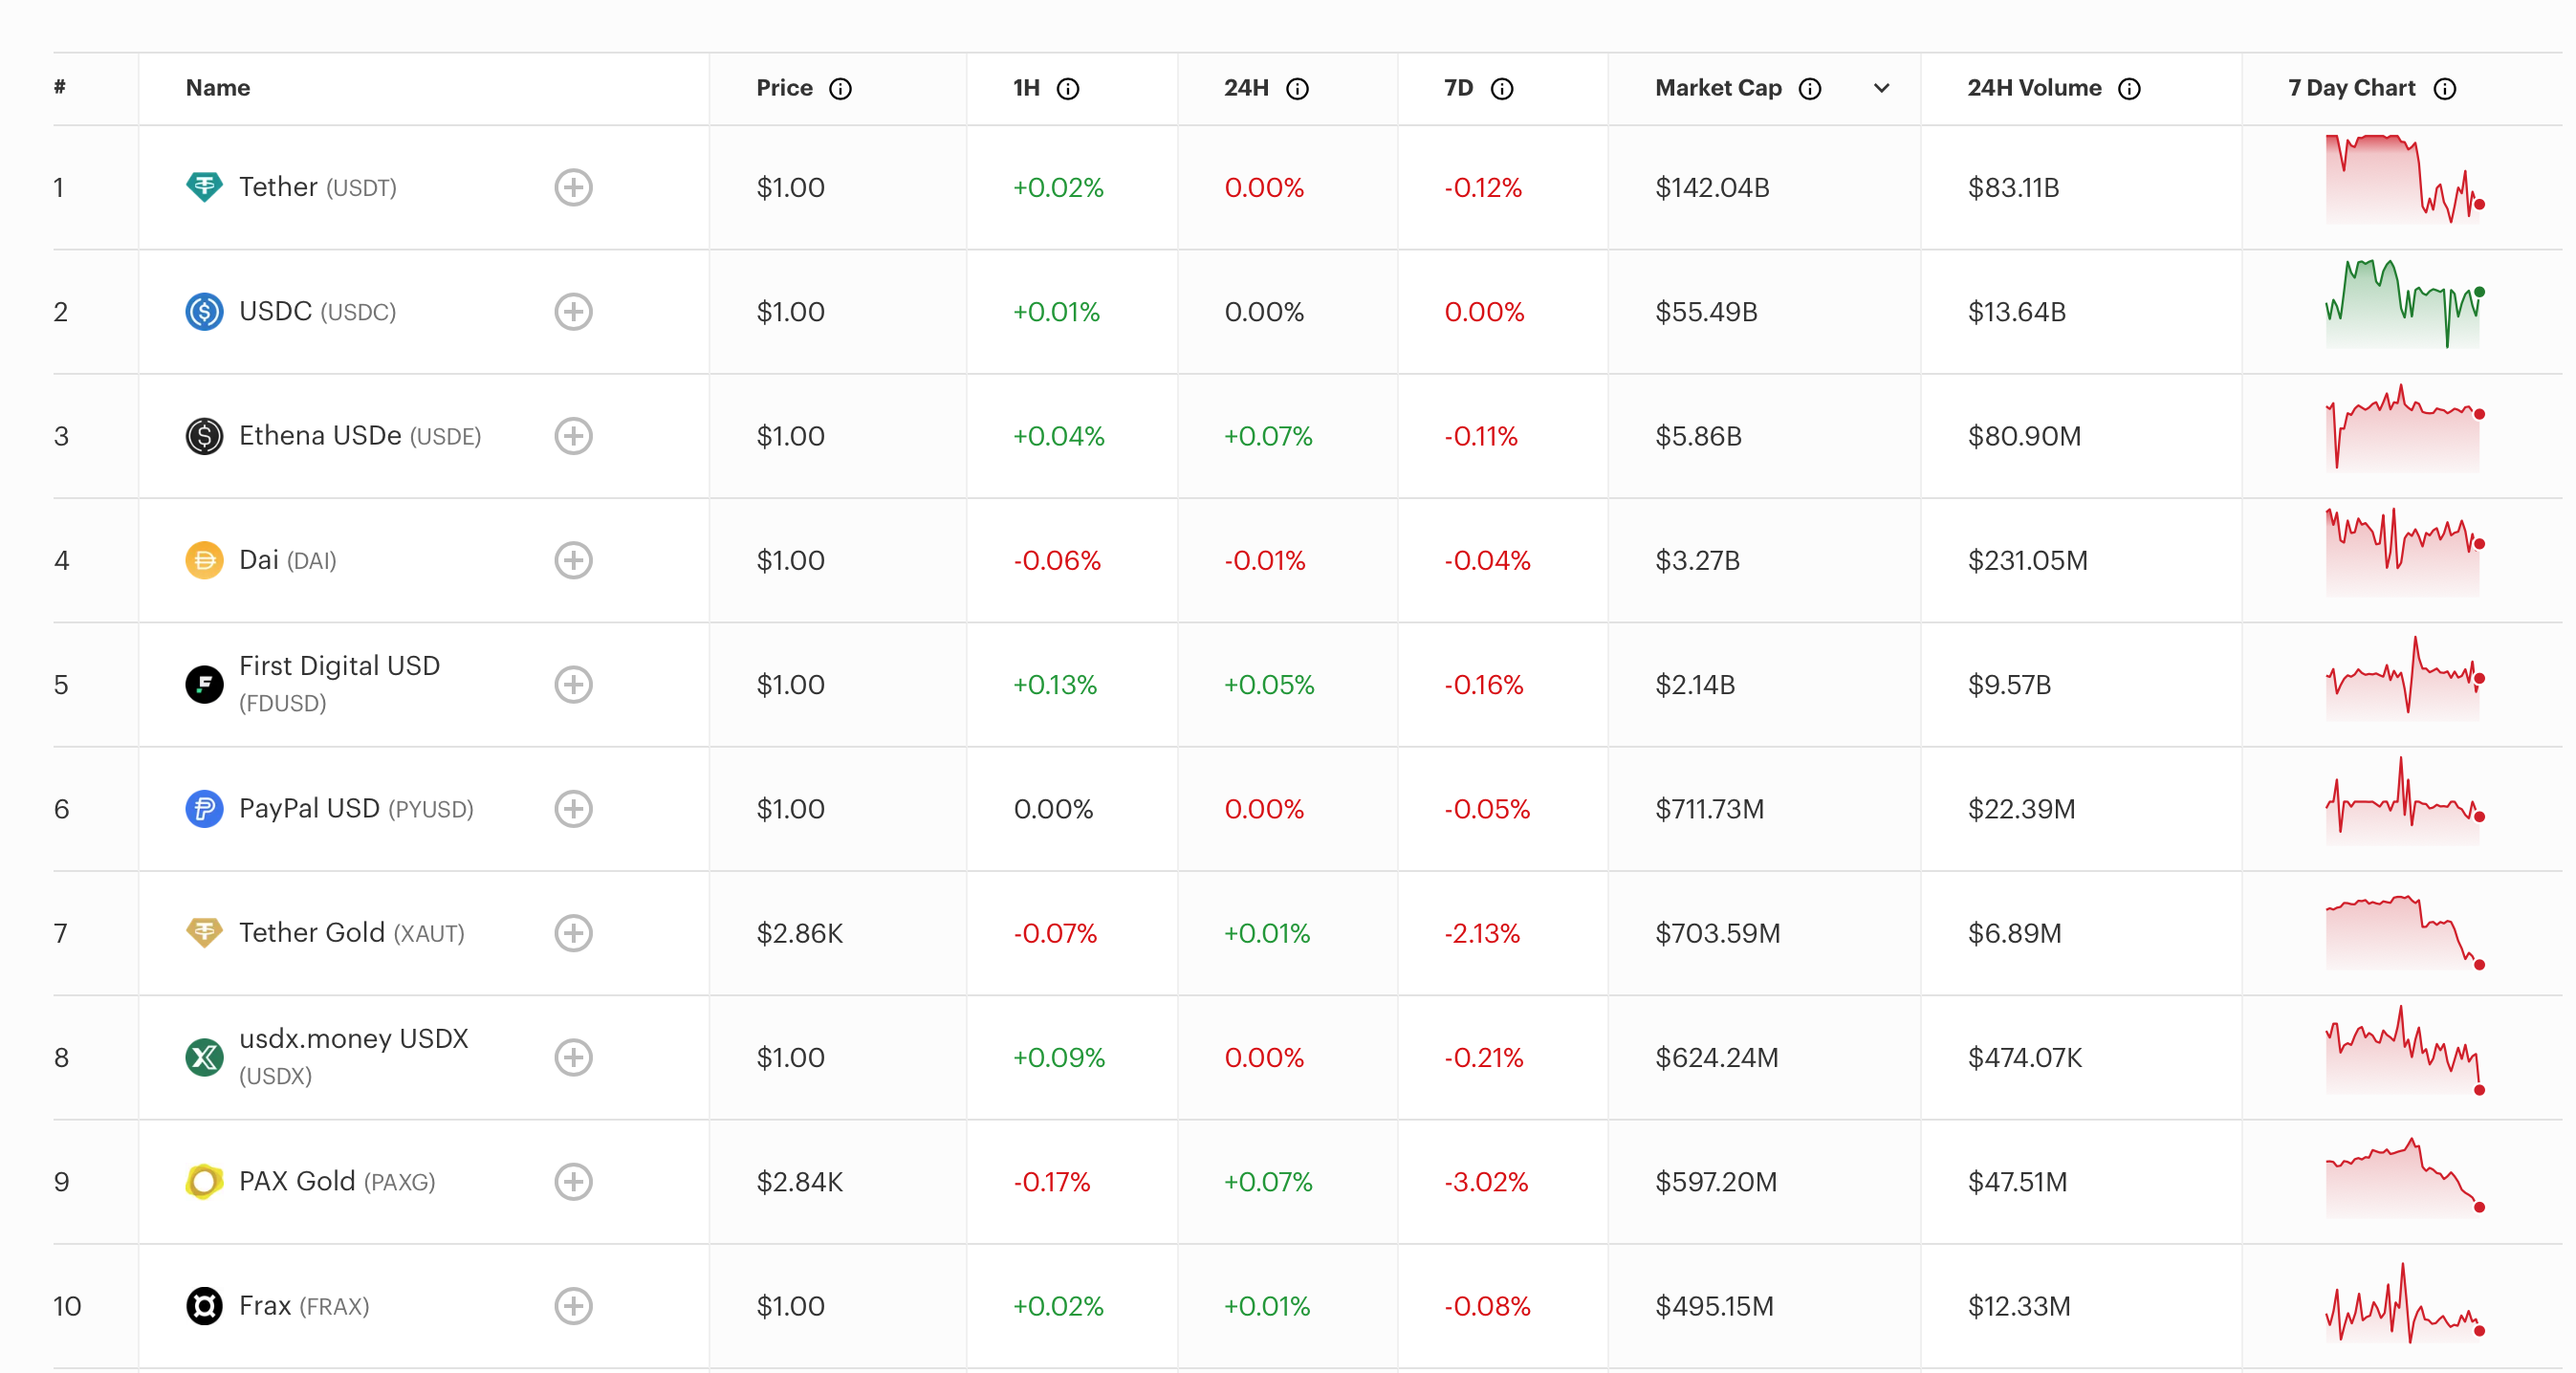View Tether Gold 7 day sparkline
This screenshot has width=2576, height=1373.
pos(2405,932)
